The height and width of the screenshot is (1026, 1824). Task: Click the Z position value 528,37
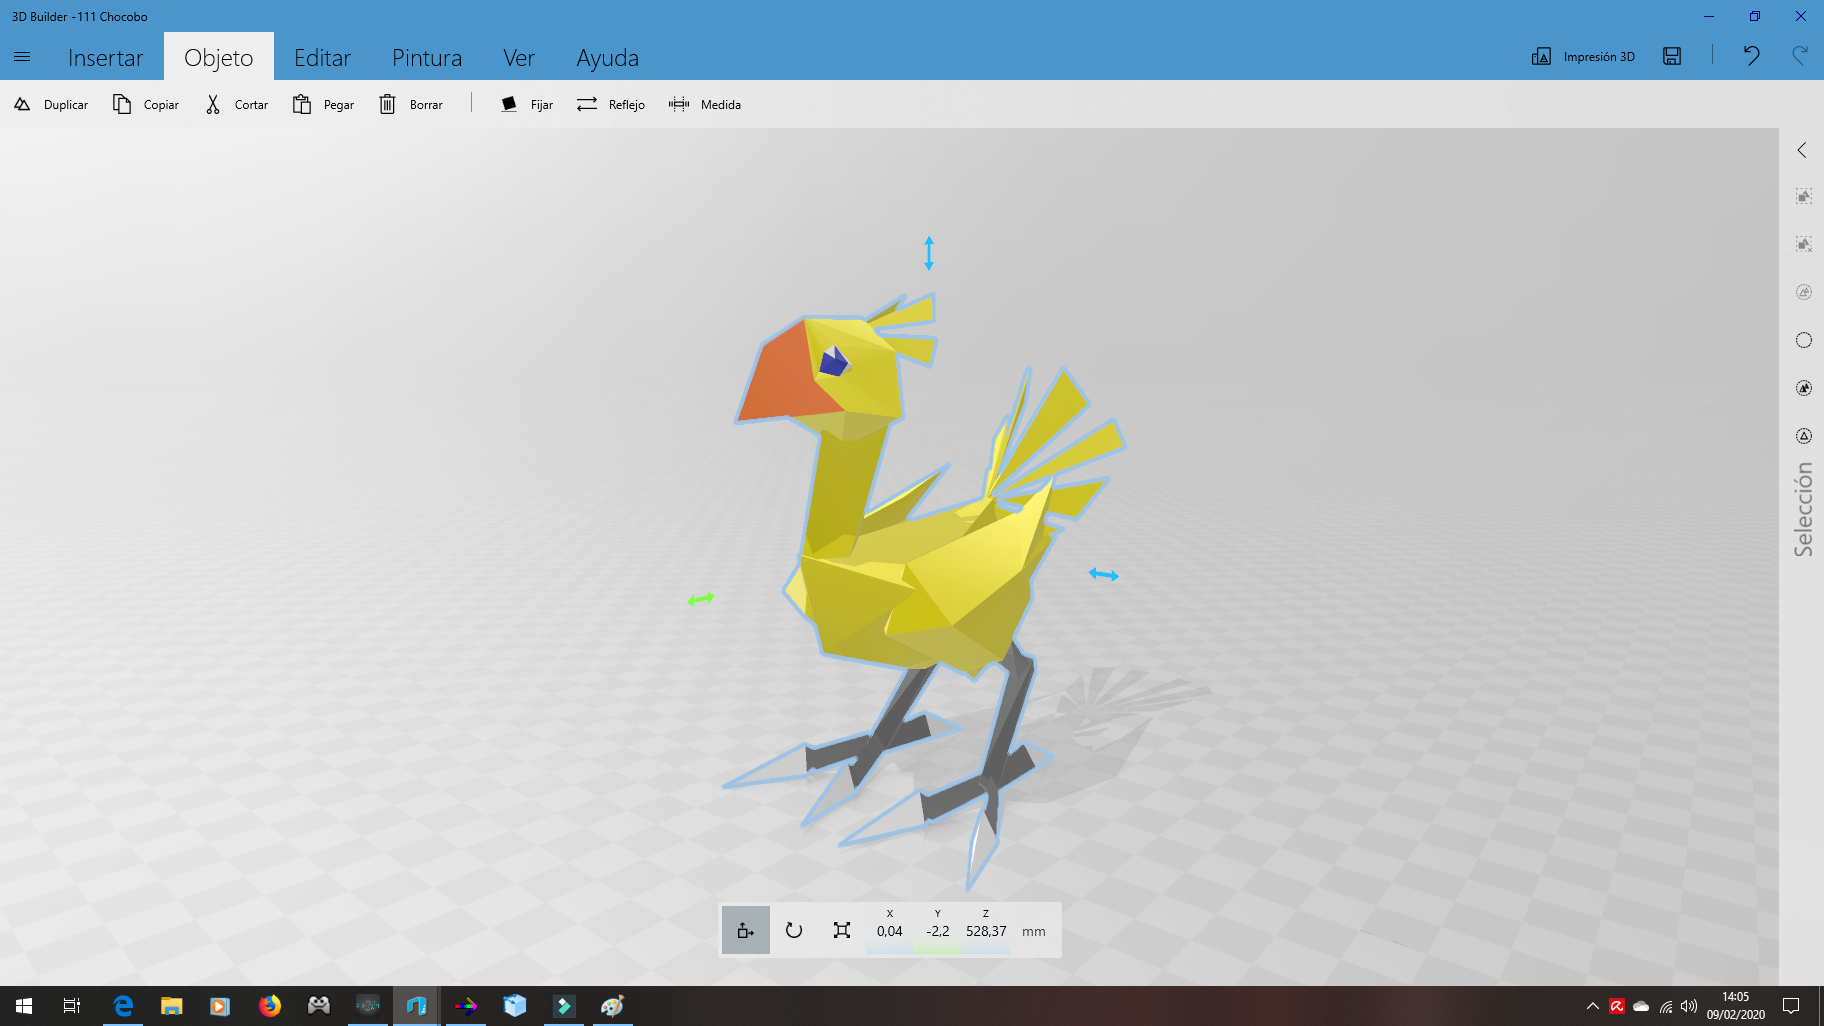tap(986, 931)
